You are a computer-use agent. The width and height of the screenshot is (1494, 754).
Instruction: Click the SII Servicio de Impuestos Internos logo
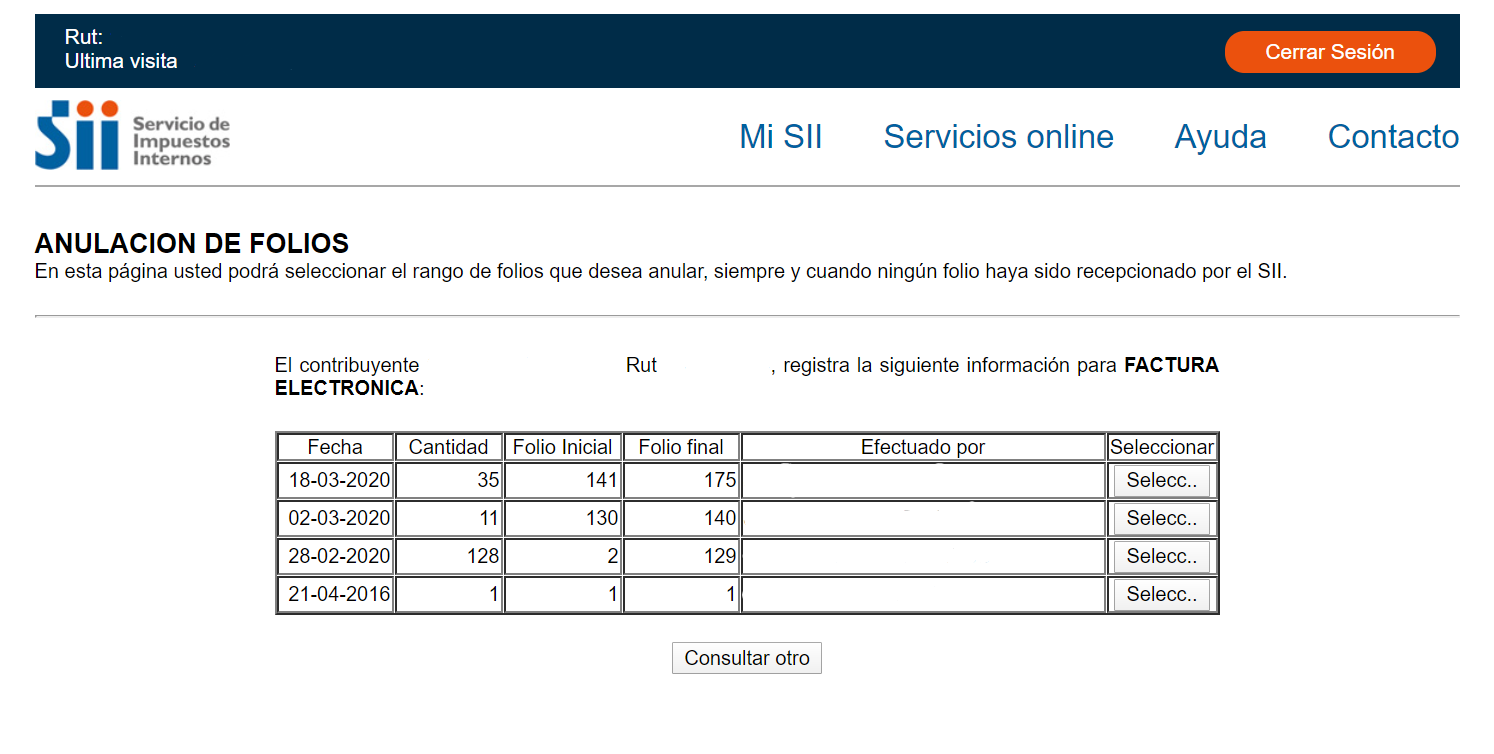pyautogui.click(x=132, y=136)
